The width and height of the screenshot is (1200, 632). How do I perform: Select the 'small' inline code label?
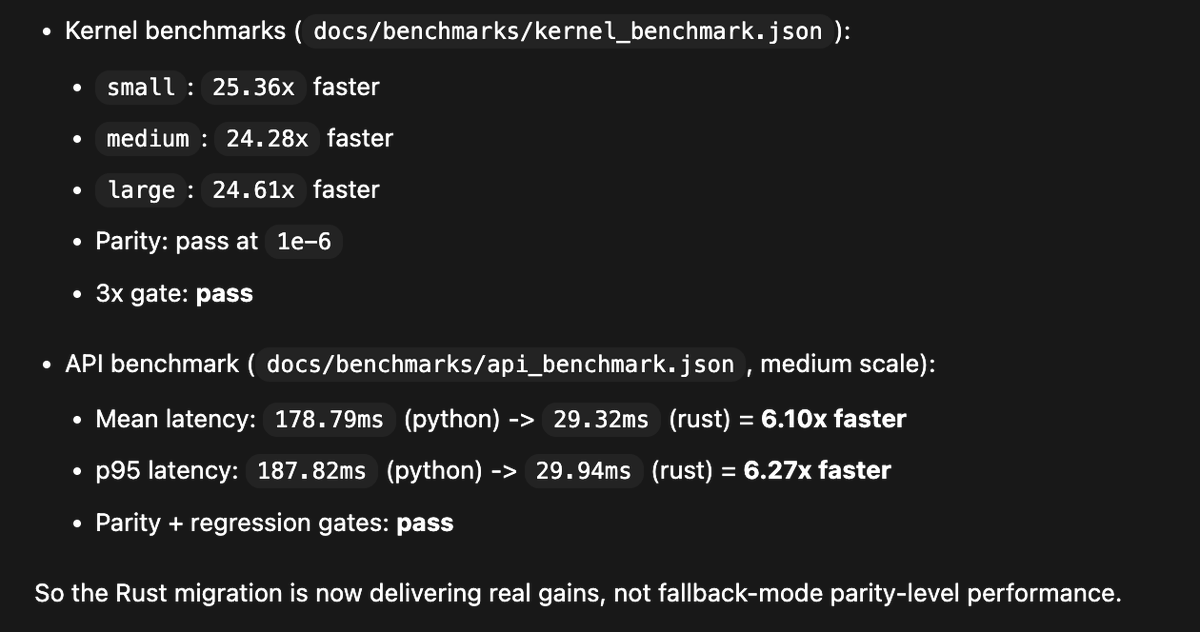click(141, 87)
